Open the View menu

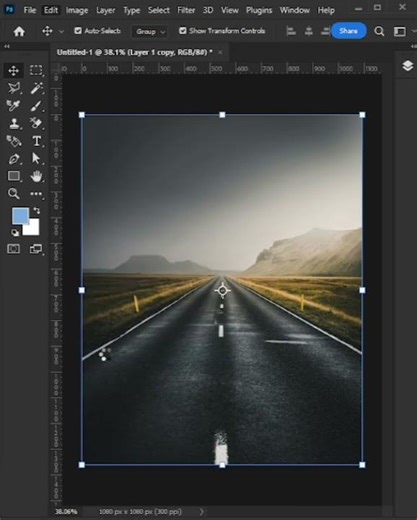[230, 10]
